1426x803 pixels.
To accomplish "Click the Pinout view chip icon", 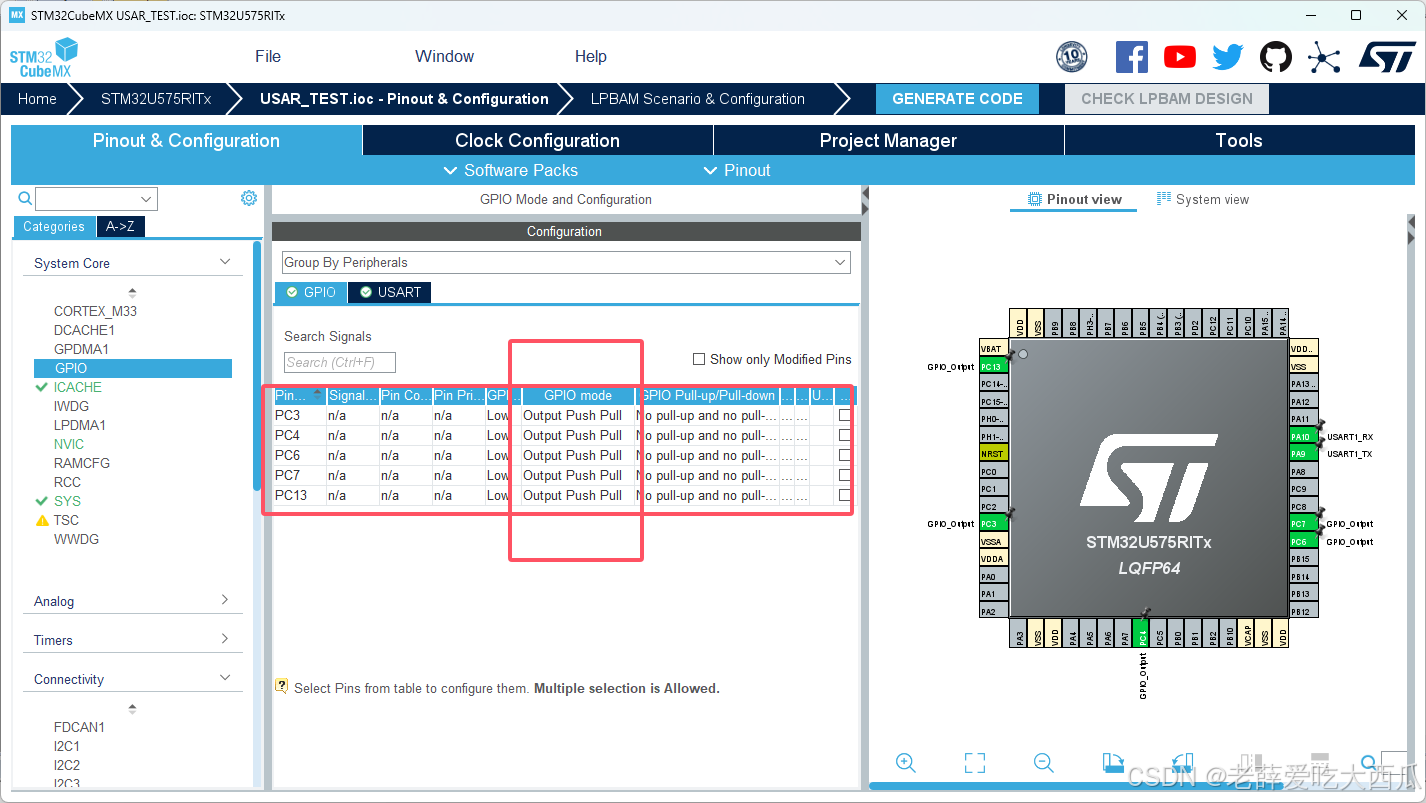I will pos(1035,199).
